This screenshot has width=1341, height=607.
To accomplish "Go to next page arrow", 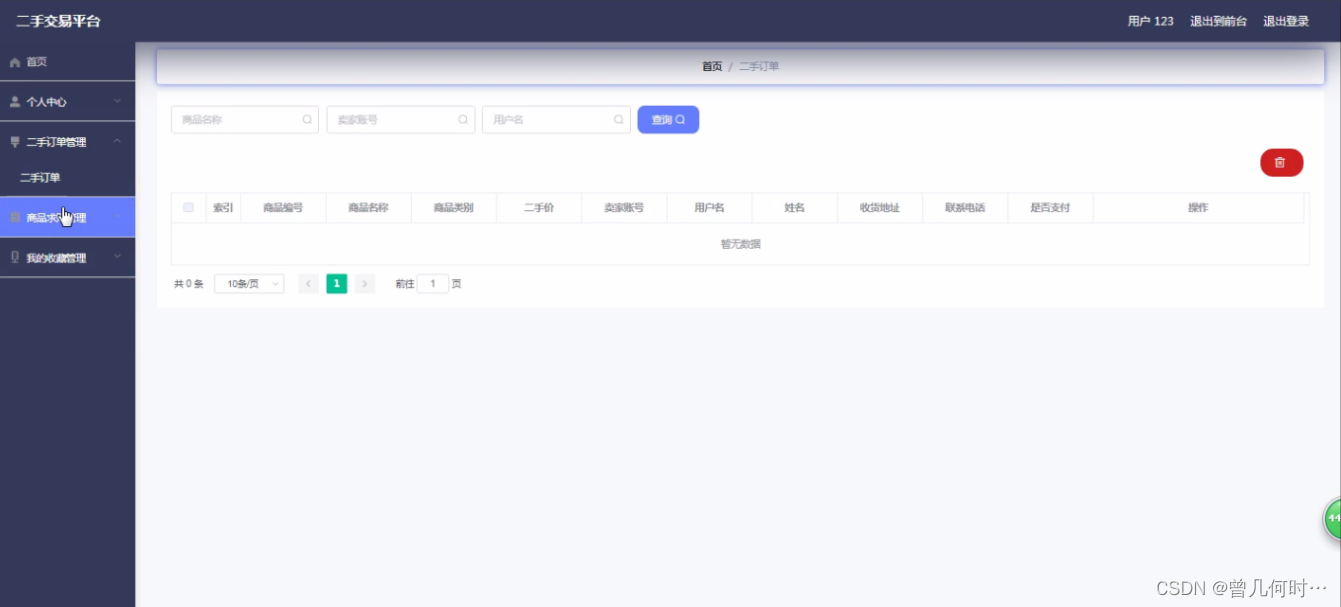I will [x=365, y=284].
